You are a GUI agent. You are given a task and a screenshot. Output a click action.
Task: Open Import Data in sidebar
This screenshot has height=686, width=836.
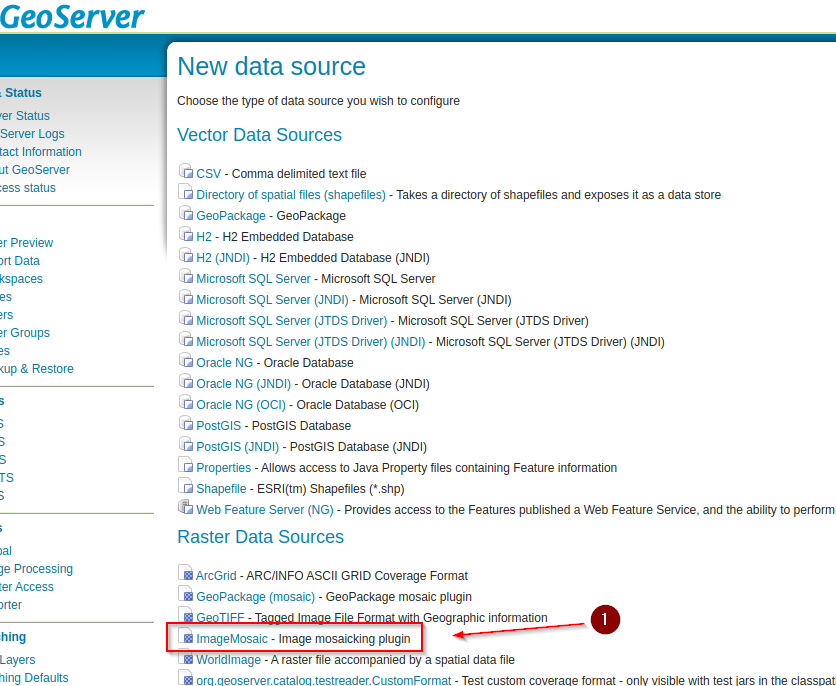click(x=20, y=261)
